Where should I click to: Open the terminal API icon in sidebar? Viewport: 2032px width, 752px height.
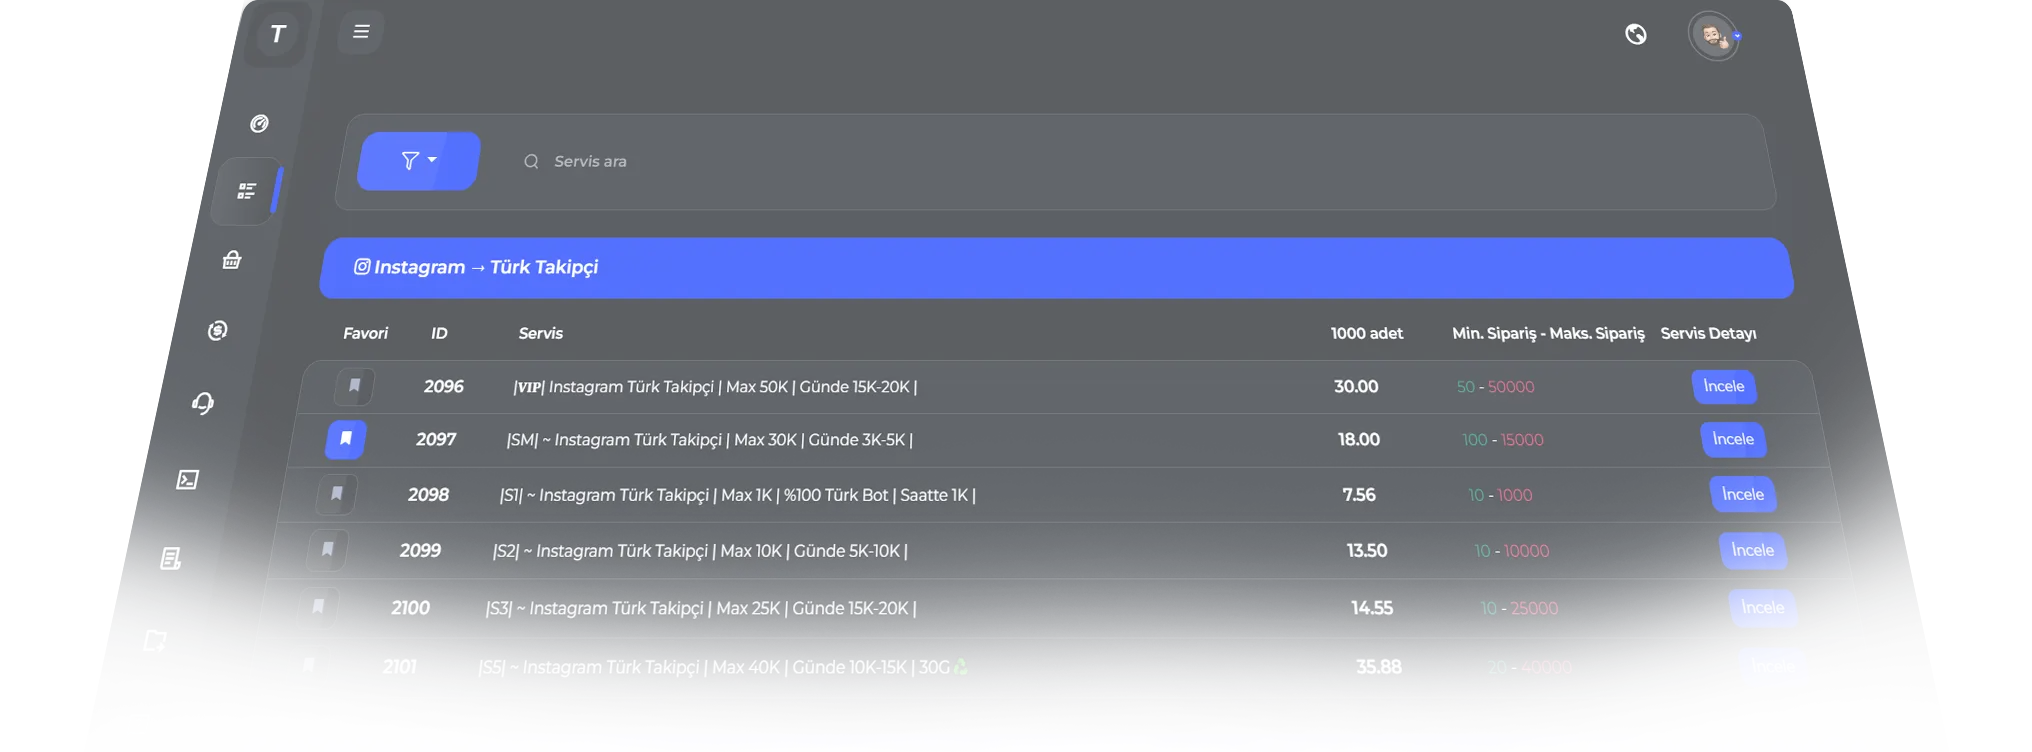click(187, 480)
